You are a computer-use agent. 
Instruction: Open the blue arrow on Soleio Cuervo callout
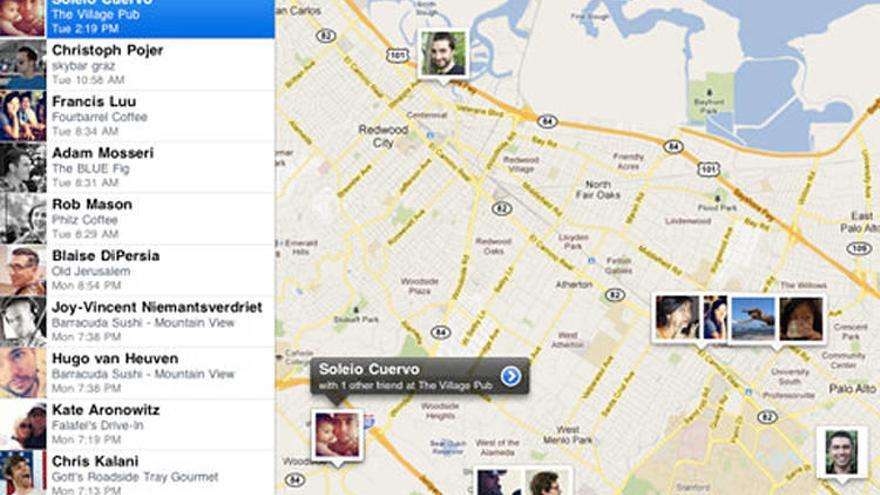click(x=511, y=376)
